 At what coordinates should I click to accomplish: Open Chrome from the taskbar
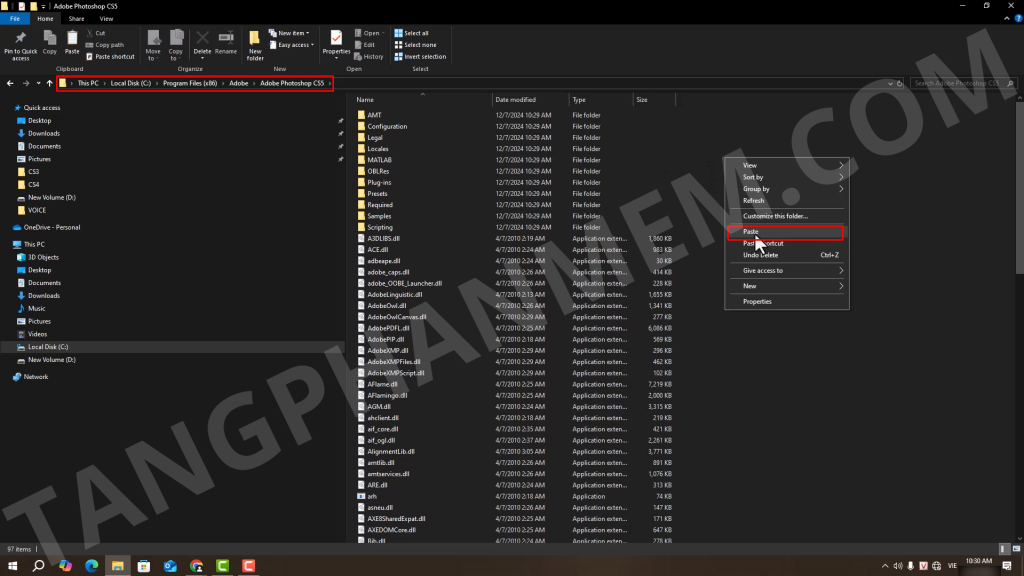(195, 566)
